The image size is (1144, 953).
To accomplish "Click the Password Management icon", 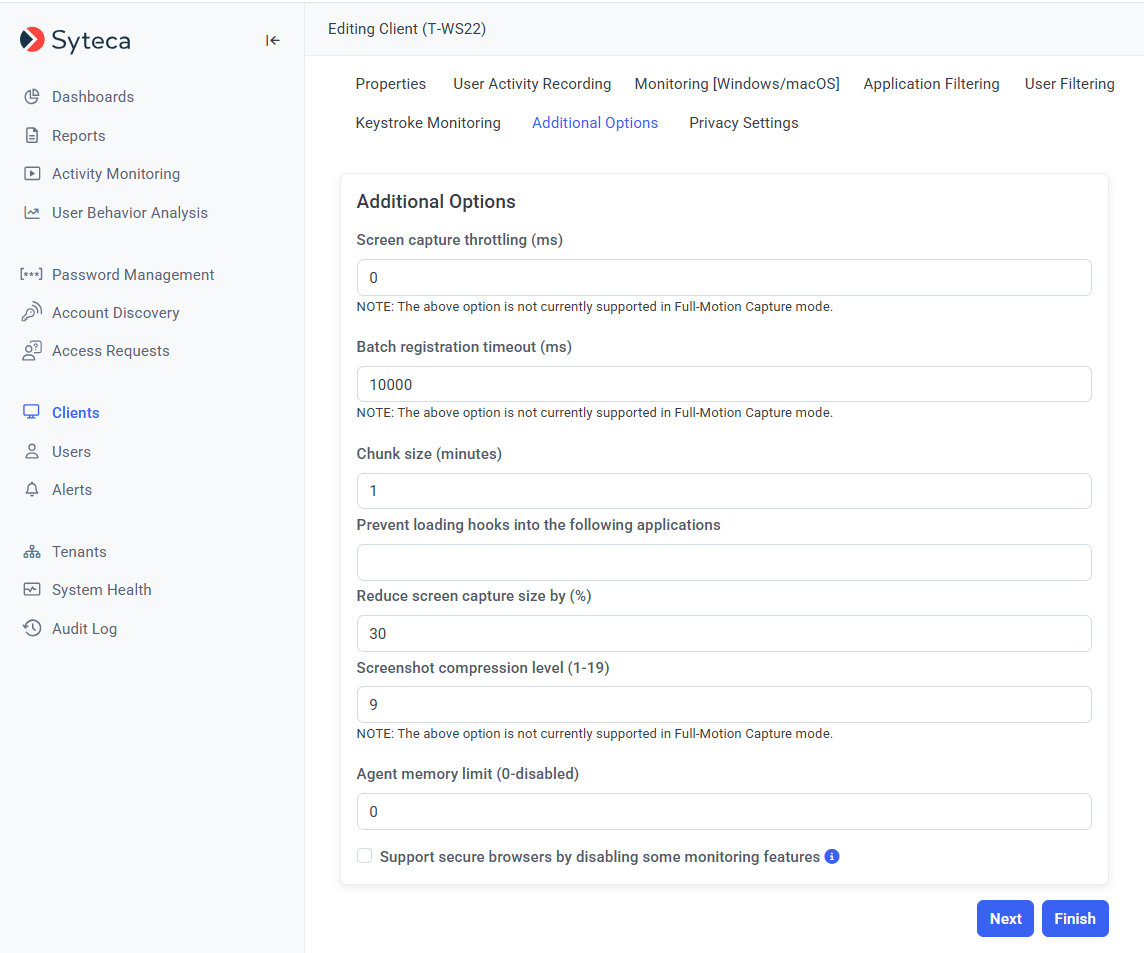I will 32,275.
